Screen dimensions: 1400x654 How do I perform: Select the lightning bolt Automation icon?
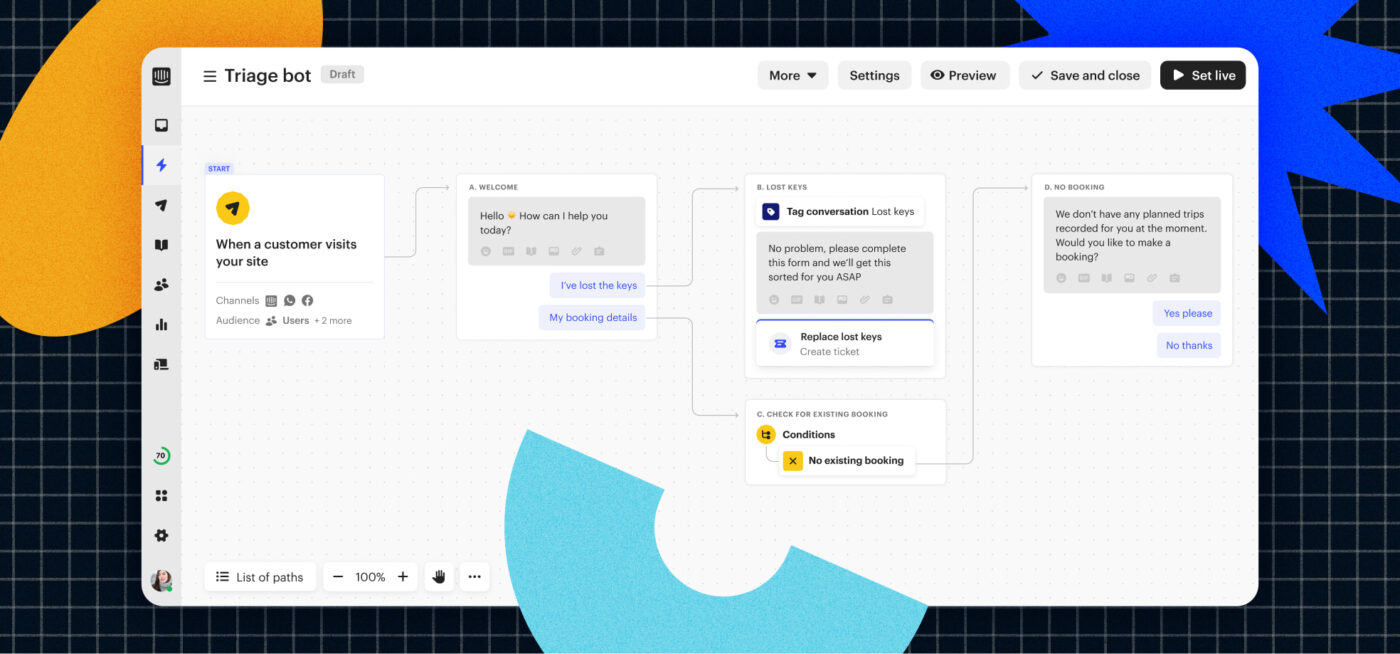pos(161,165)
